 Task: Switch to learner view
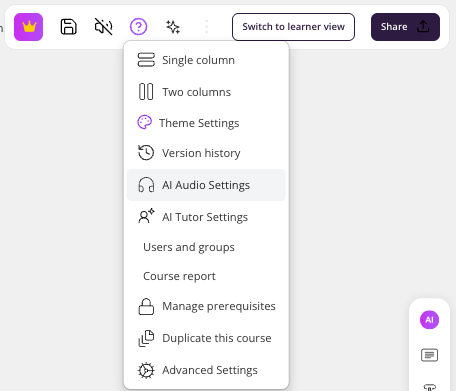293,27
